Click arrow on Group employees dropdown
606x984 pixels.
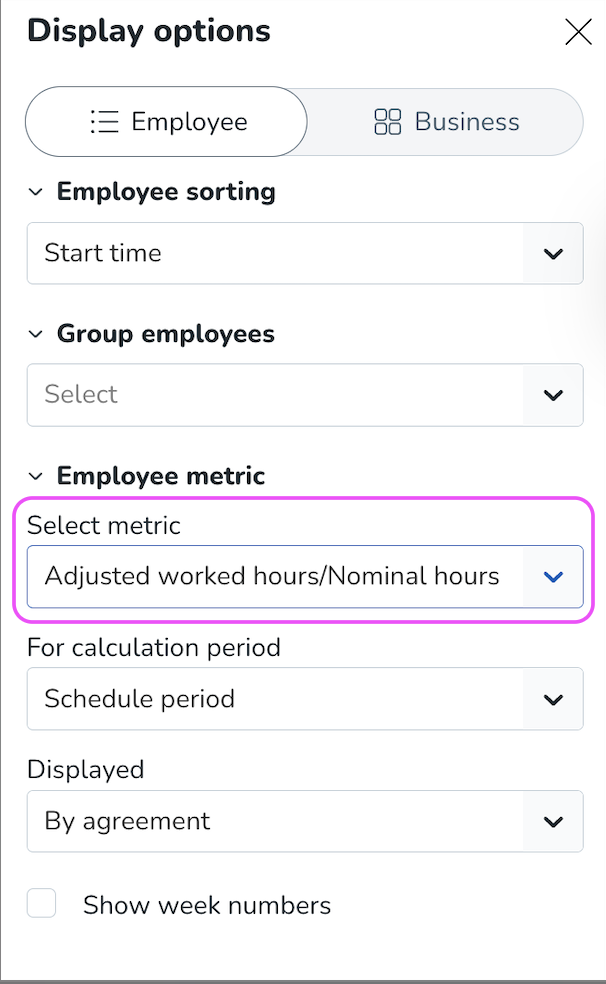pyautogui.click(x=553, y=395)
